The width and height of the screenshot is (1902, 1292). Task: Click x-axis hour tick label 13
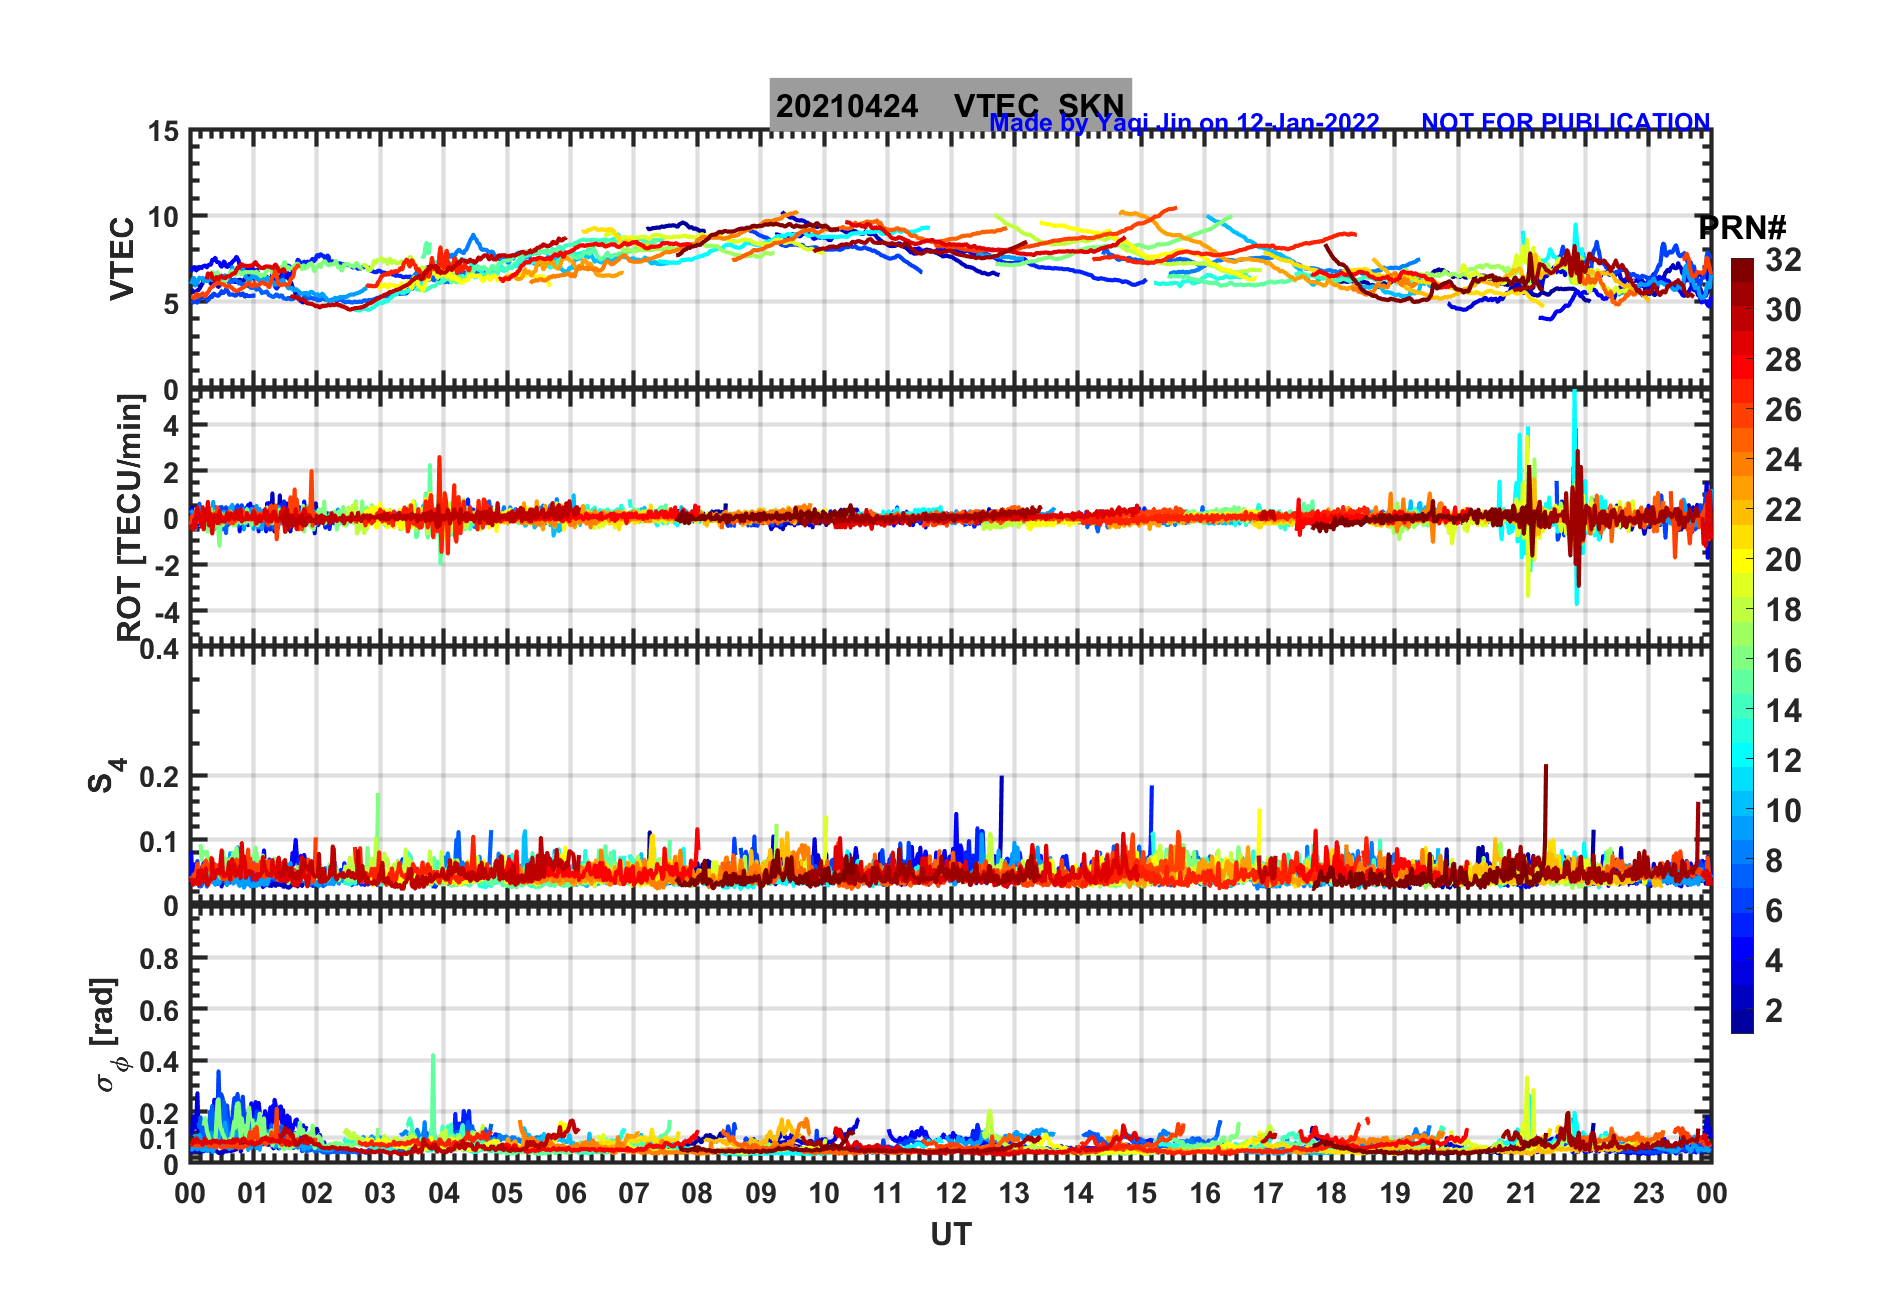coord(1014,1193)
